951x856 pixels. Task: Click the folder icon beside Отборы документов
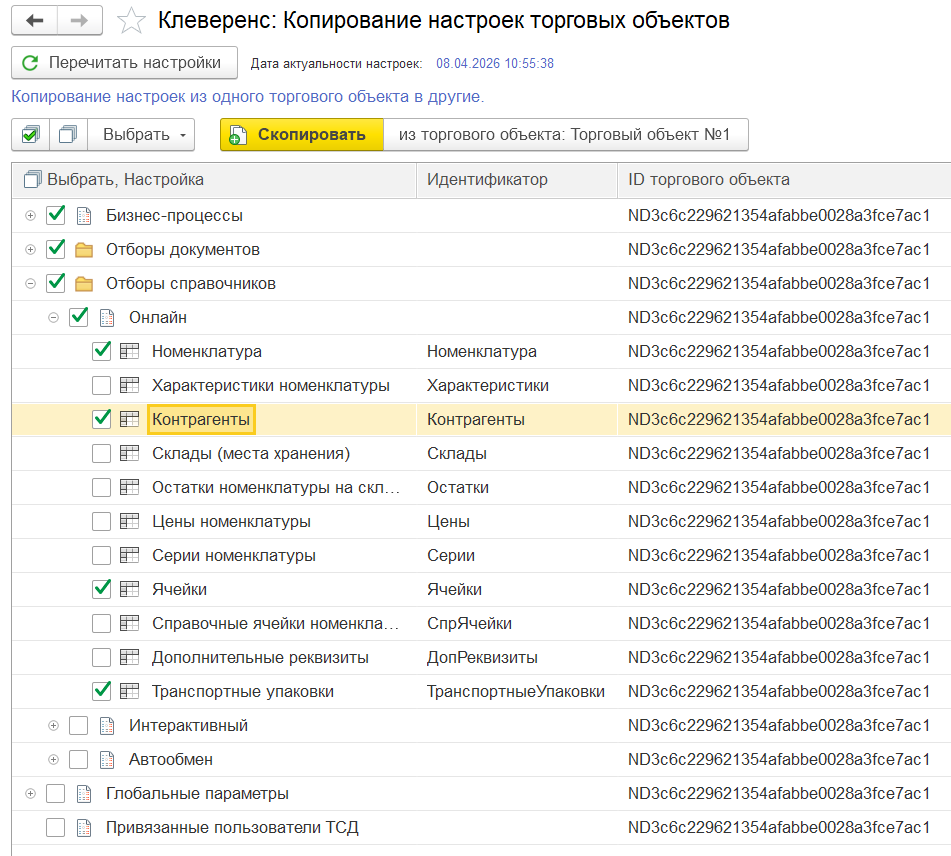pos(84,249)
